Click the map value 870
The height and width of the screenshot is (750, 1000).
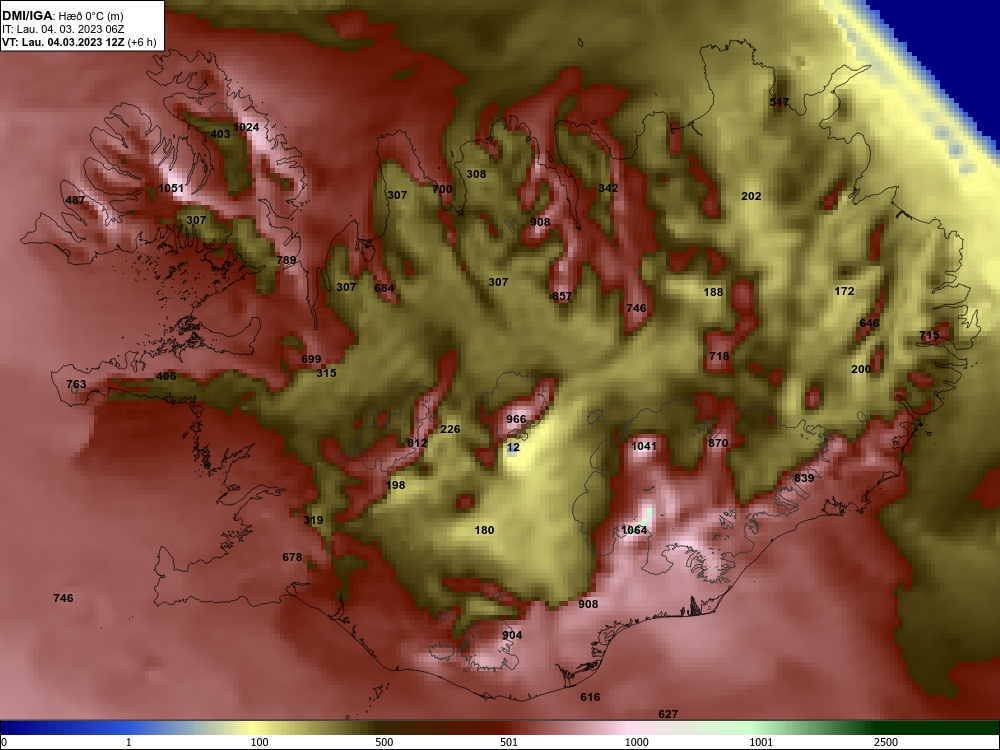tap(718, 443)
